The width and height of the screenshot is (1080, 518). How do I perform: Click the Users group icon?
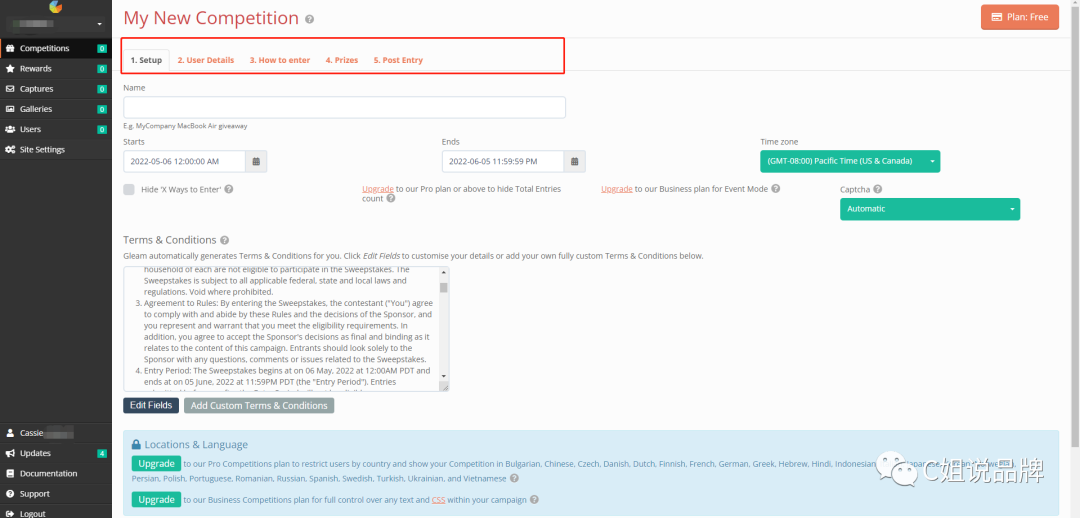[10, 130]
